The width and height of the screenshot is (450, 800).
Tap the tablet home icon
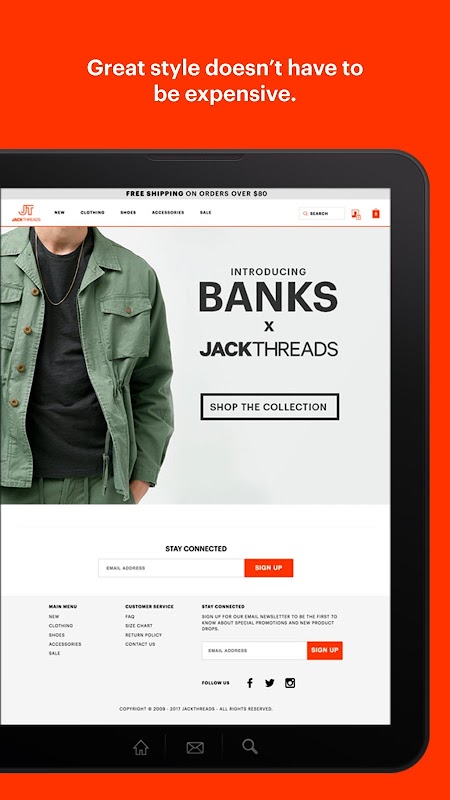tap(140, 747)
